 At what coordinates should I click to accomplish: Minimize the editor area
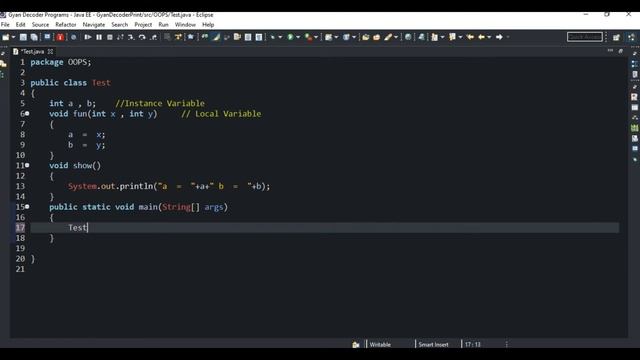610,51
